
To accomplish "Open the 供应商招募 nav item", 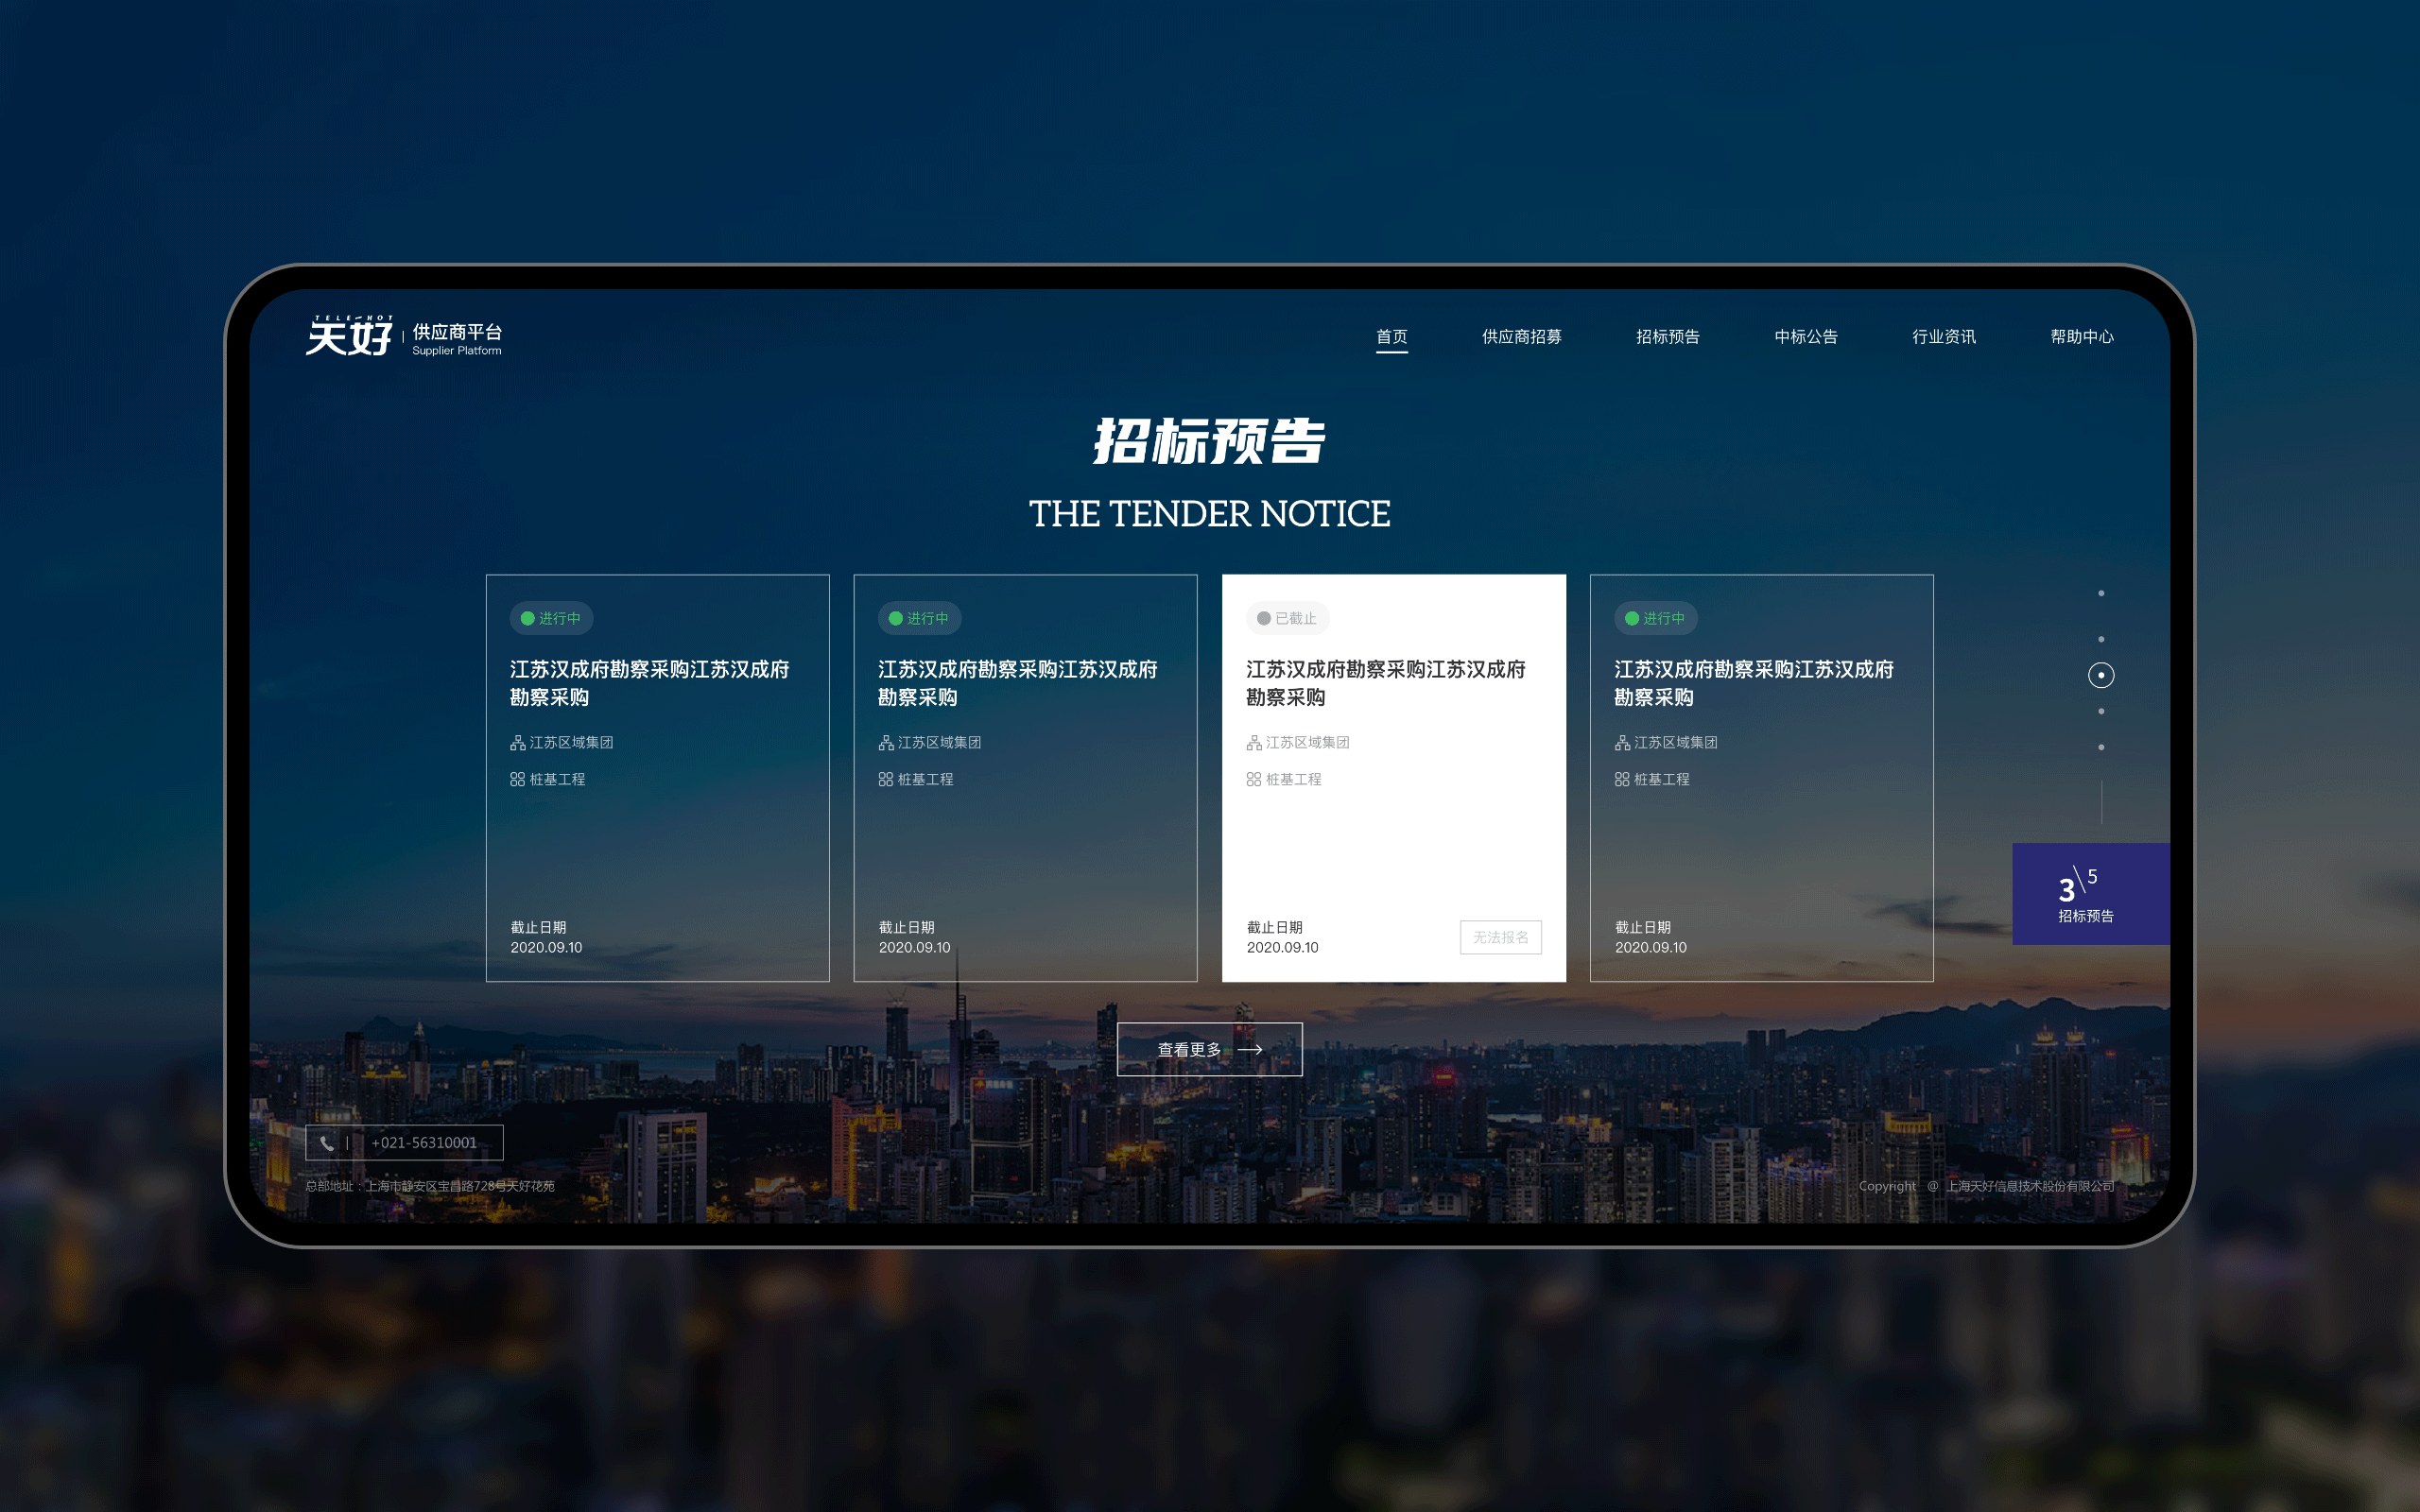I will tap(1521, 337).
